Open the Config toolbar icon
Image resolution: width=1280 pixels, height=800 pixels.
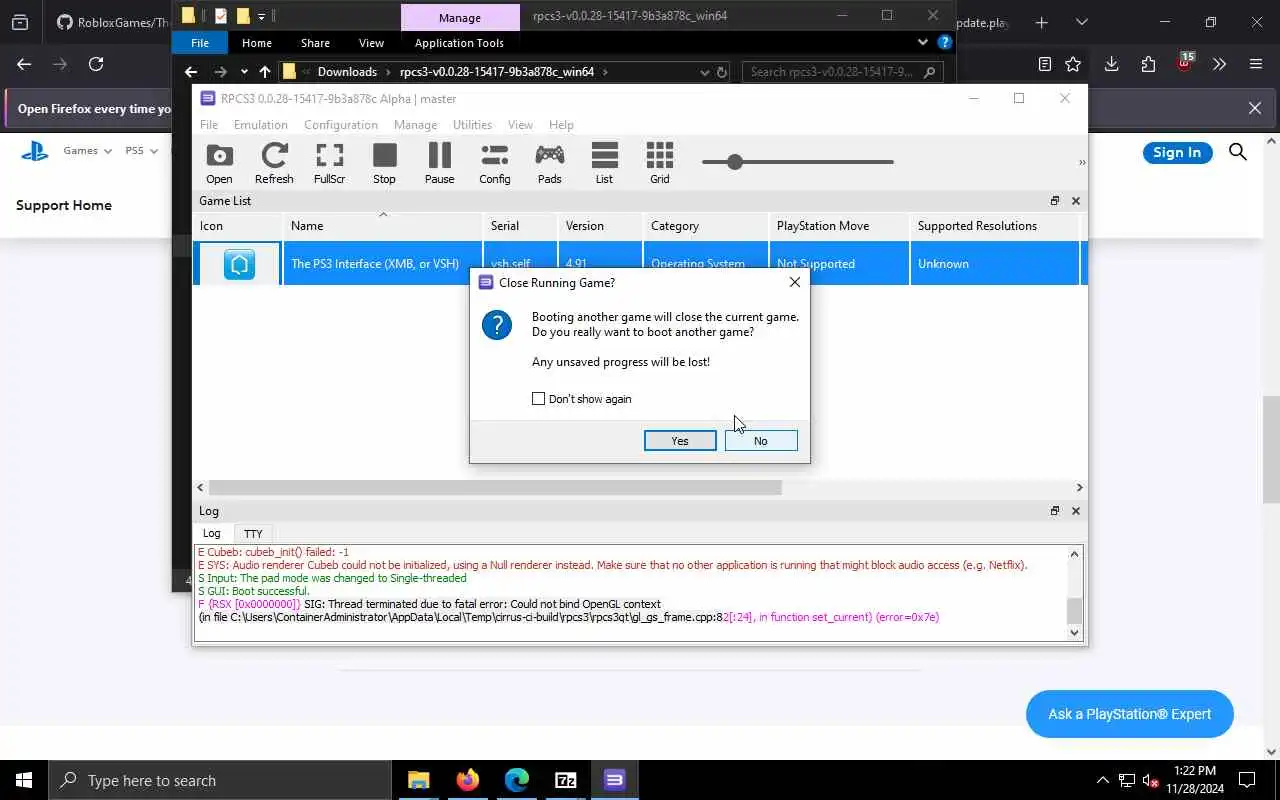pos(494,163)
